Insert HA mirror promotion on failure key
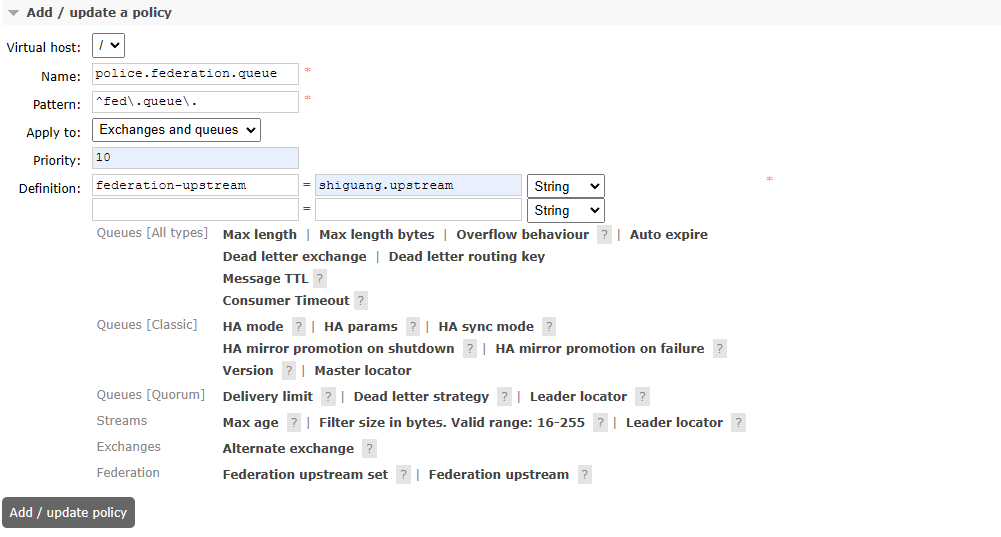This screenshot has height=537, width=1001. (599, 349)
